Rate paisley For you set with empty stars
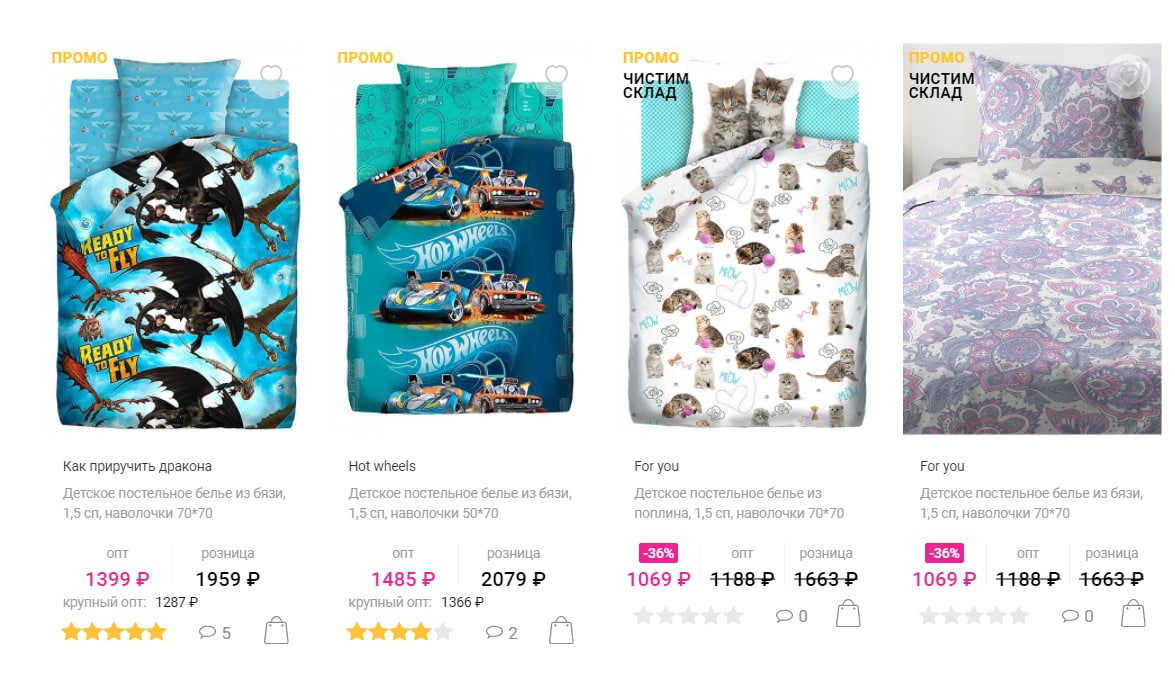 (x=973, y=616)
